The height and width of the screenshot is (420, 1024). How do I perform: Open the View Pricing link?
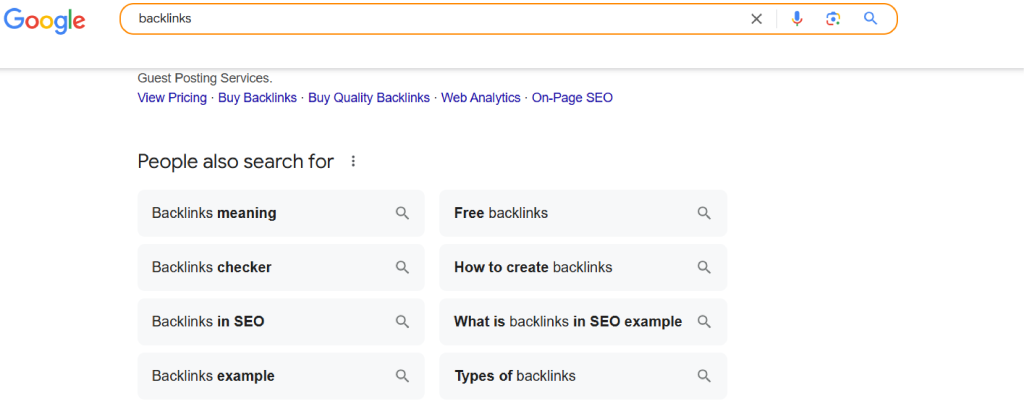(x=172, y=98)
